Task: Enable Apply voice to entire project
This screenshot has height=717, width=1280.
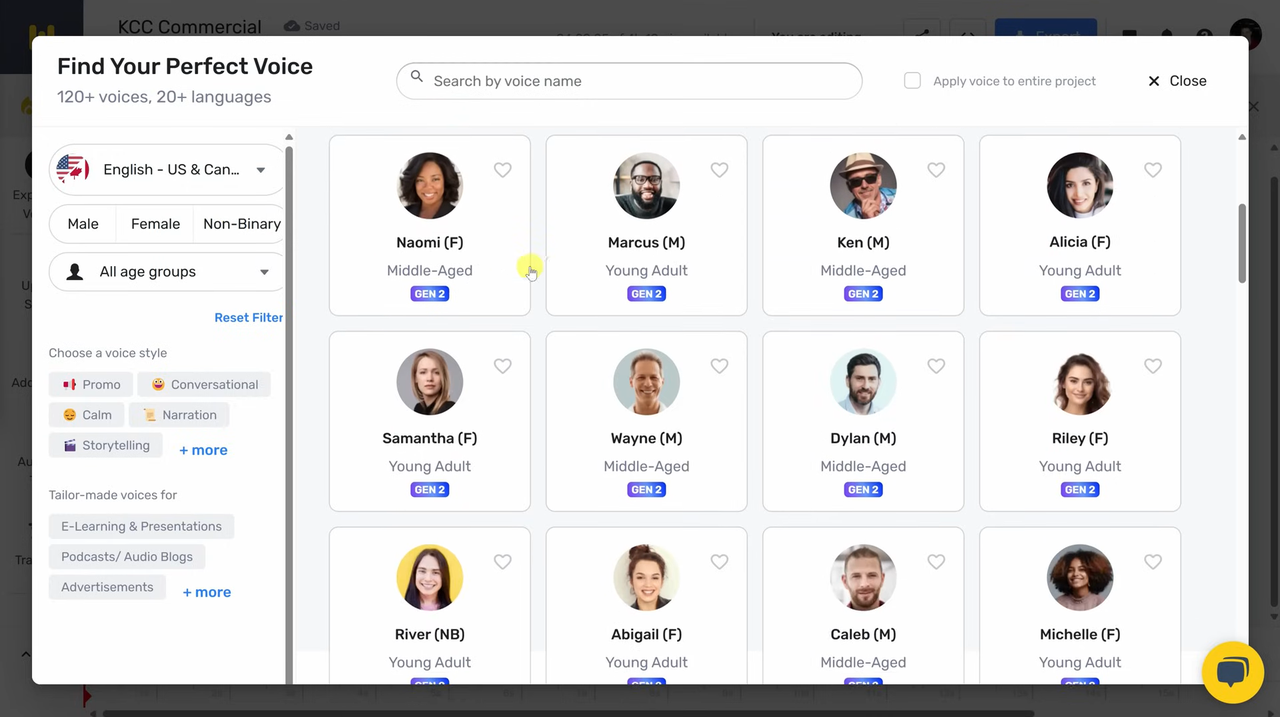Action: pos(912,81)
